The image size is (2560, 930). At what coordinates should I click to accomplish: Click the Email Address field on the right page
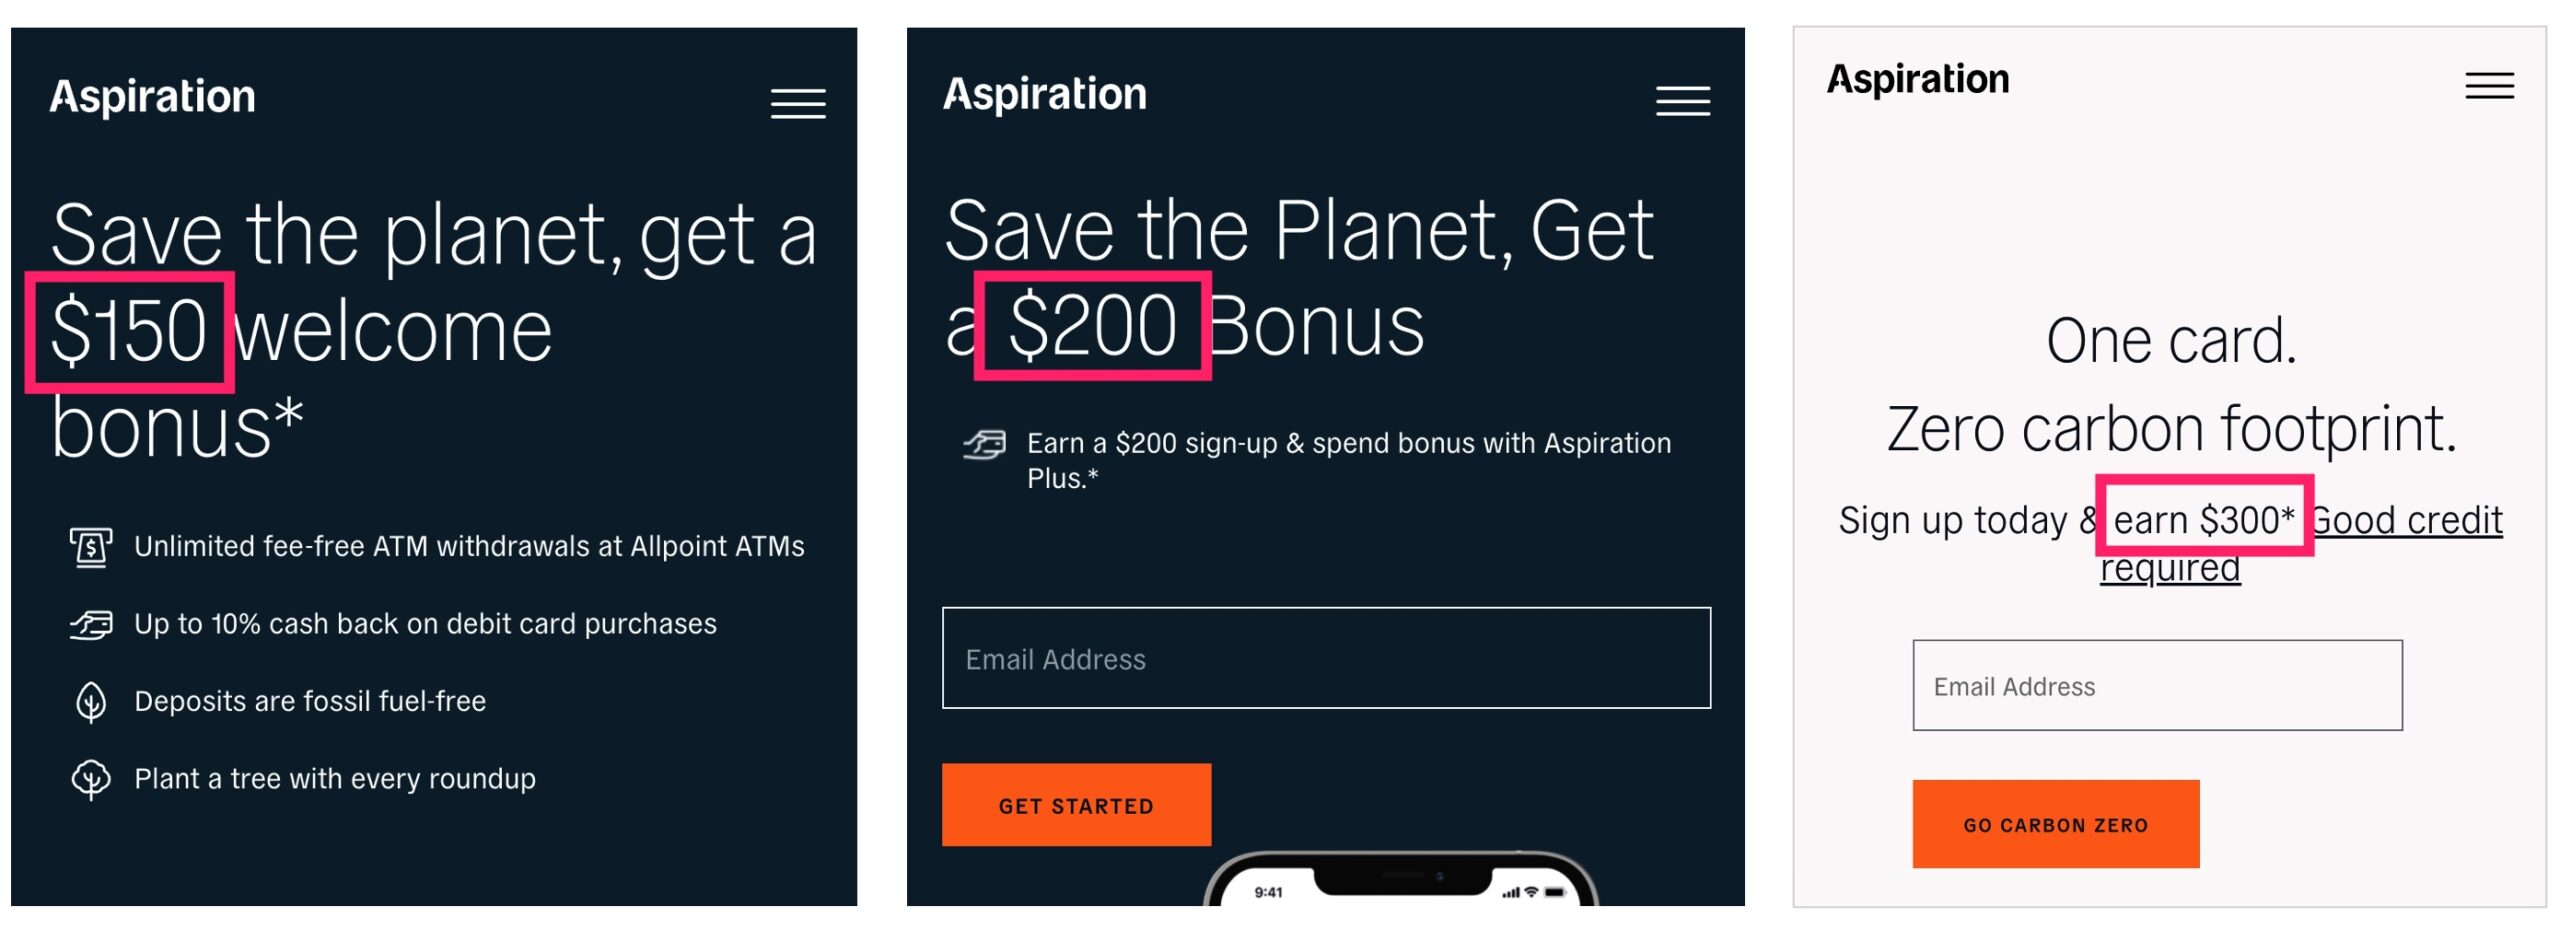click(2155, 686)
